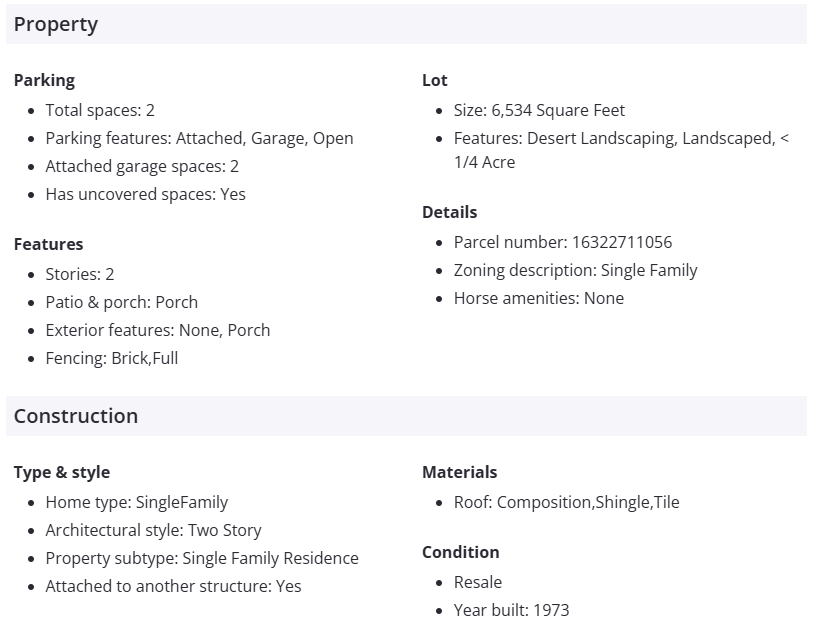Screen dimensions: 817x628
Task: Select the Type & style heading
Action: [x=62, y=472]
